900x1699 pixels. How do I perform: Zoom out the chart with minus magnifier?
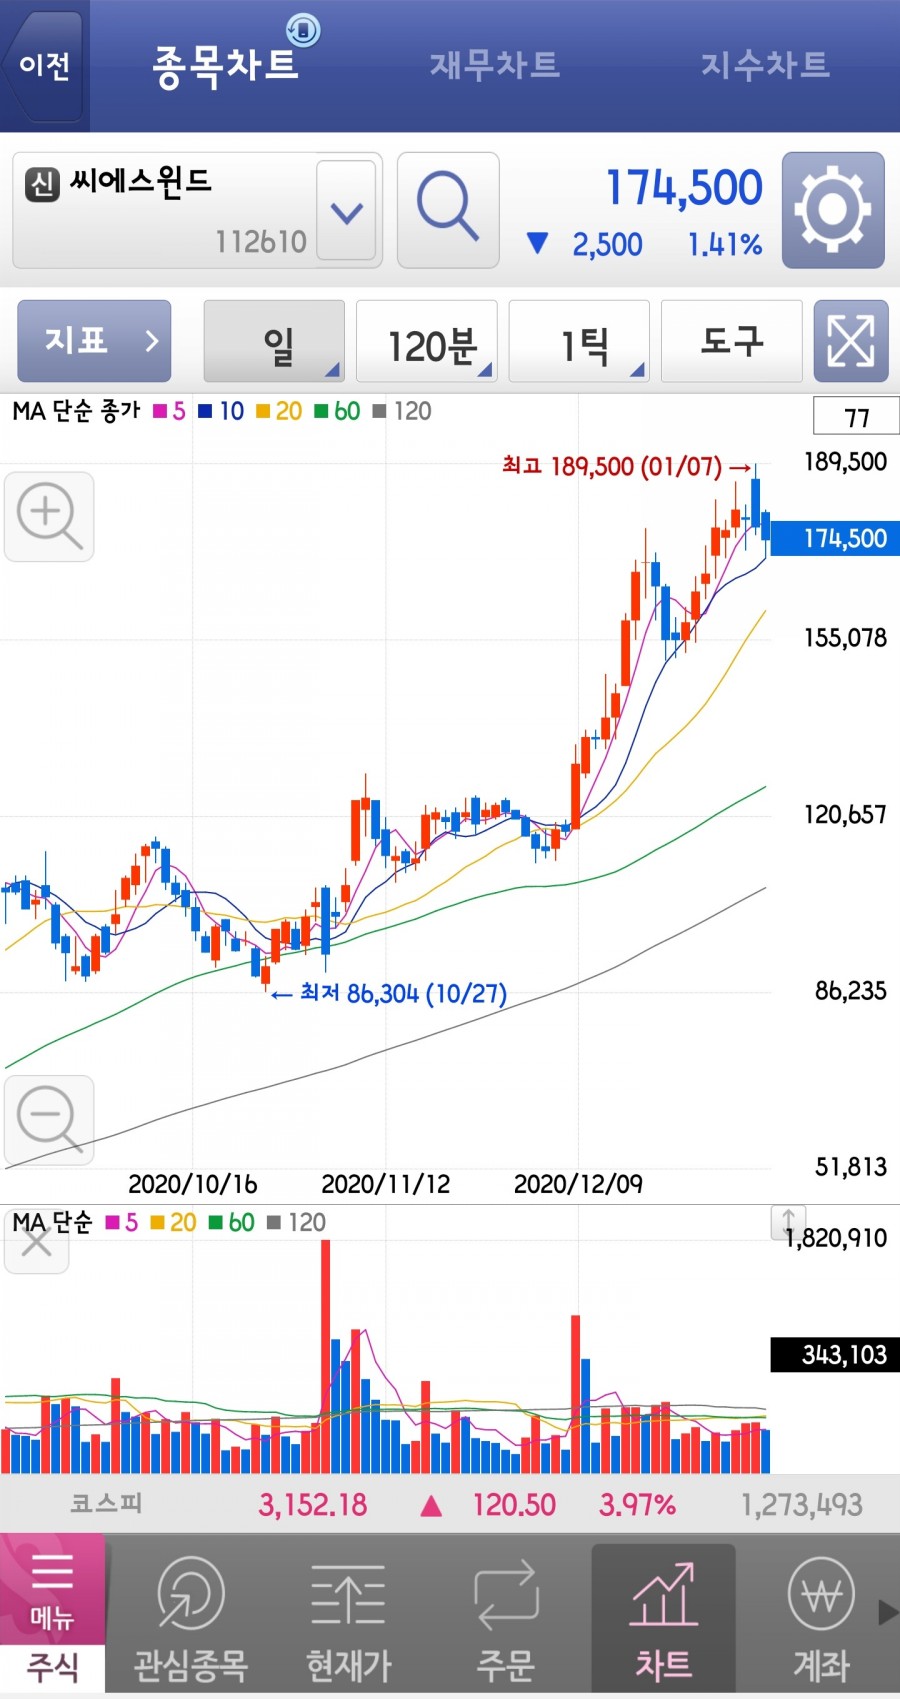(x=49, y=1120)
